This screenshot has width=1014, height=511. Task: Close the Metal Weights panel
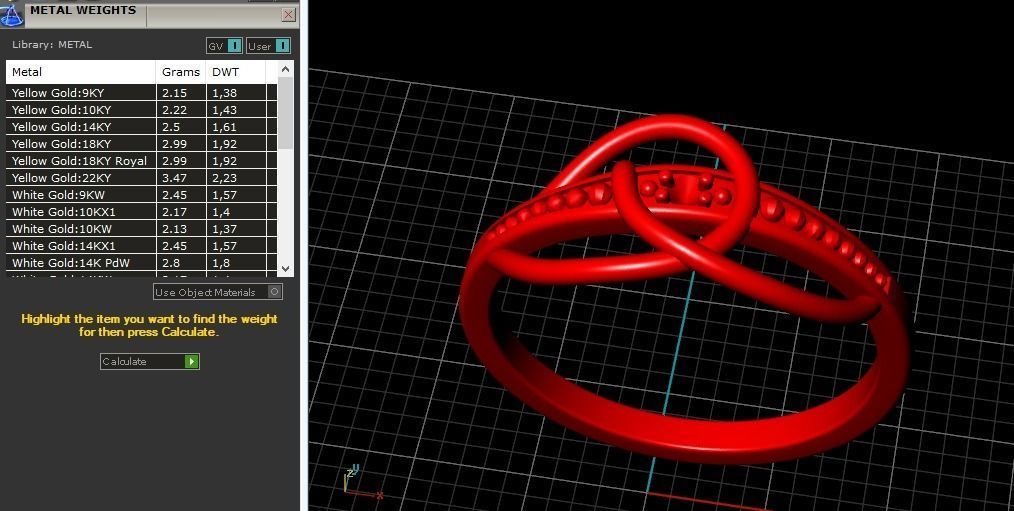(x=288, y=15)
